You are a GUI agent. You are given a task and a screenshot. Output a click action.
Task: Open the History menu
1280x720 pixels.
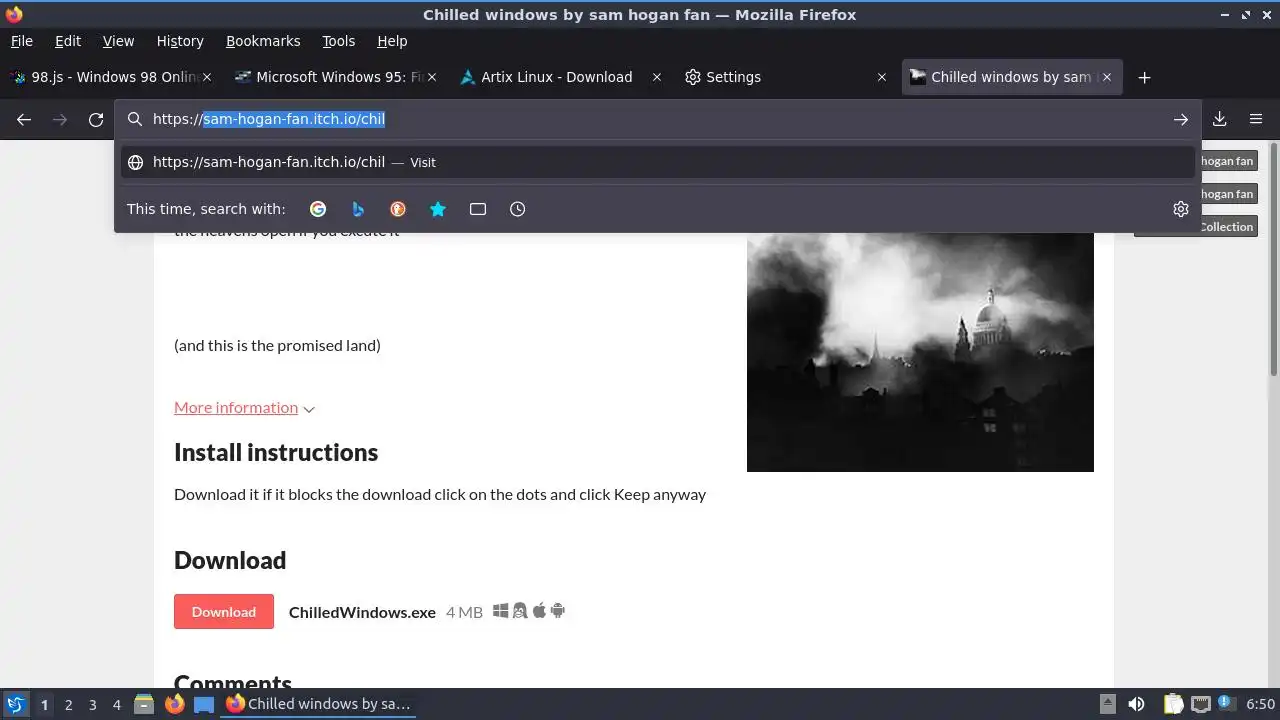pos(180,41)
